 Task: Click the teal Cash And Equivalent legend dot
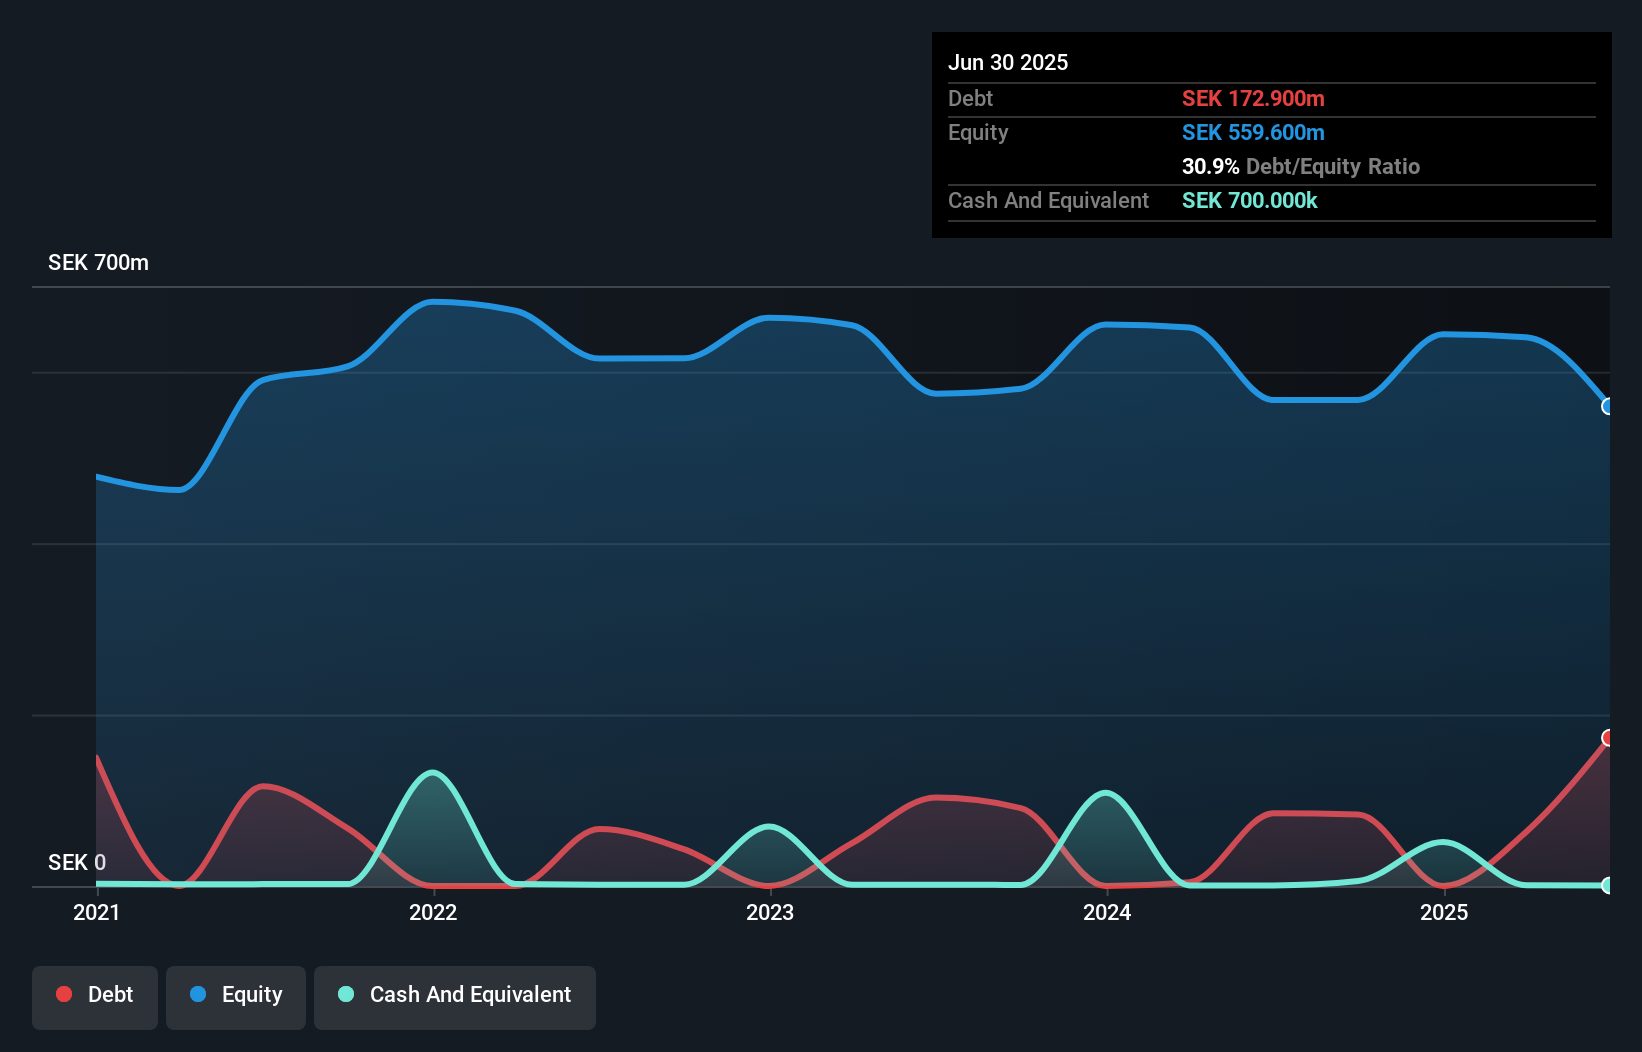tap(345, 994)
